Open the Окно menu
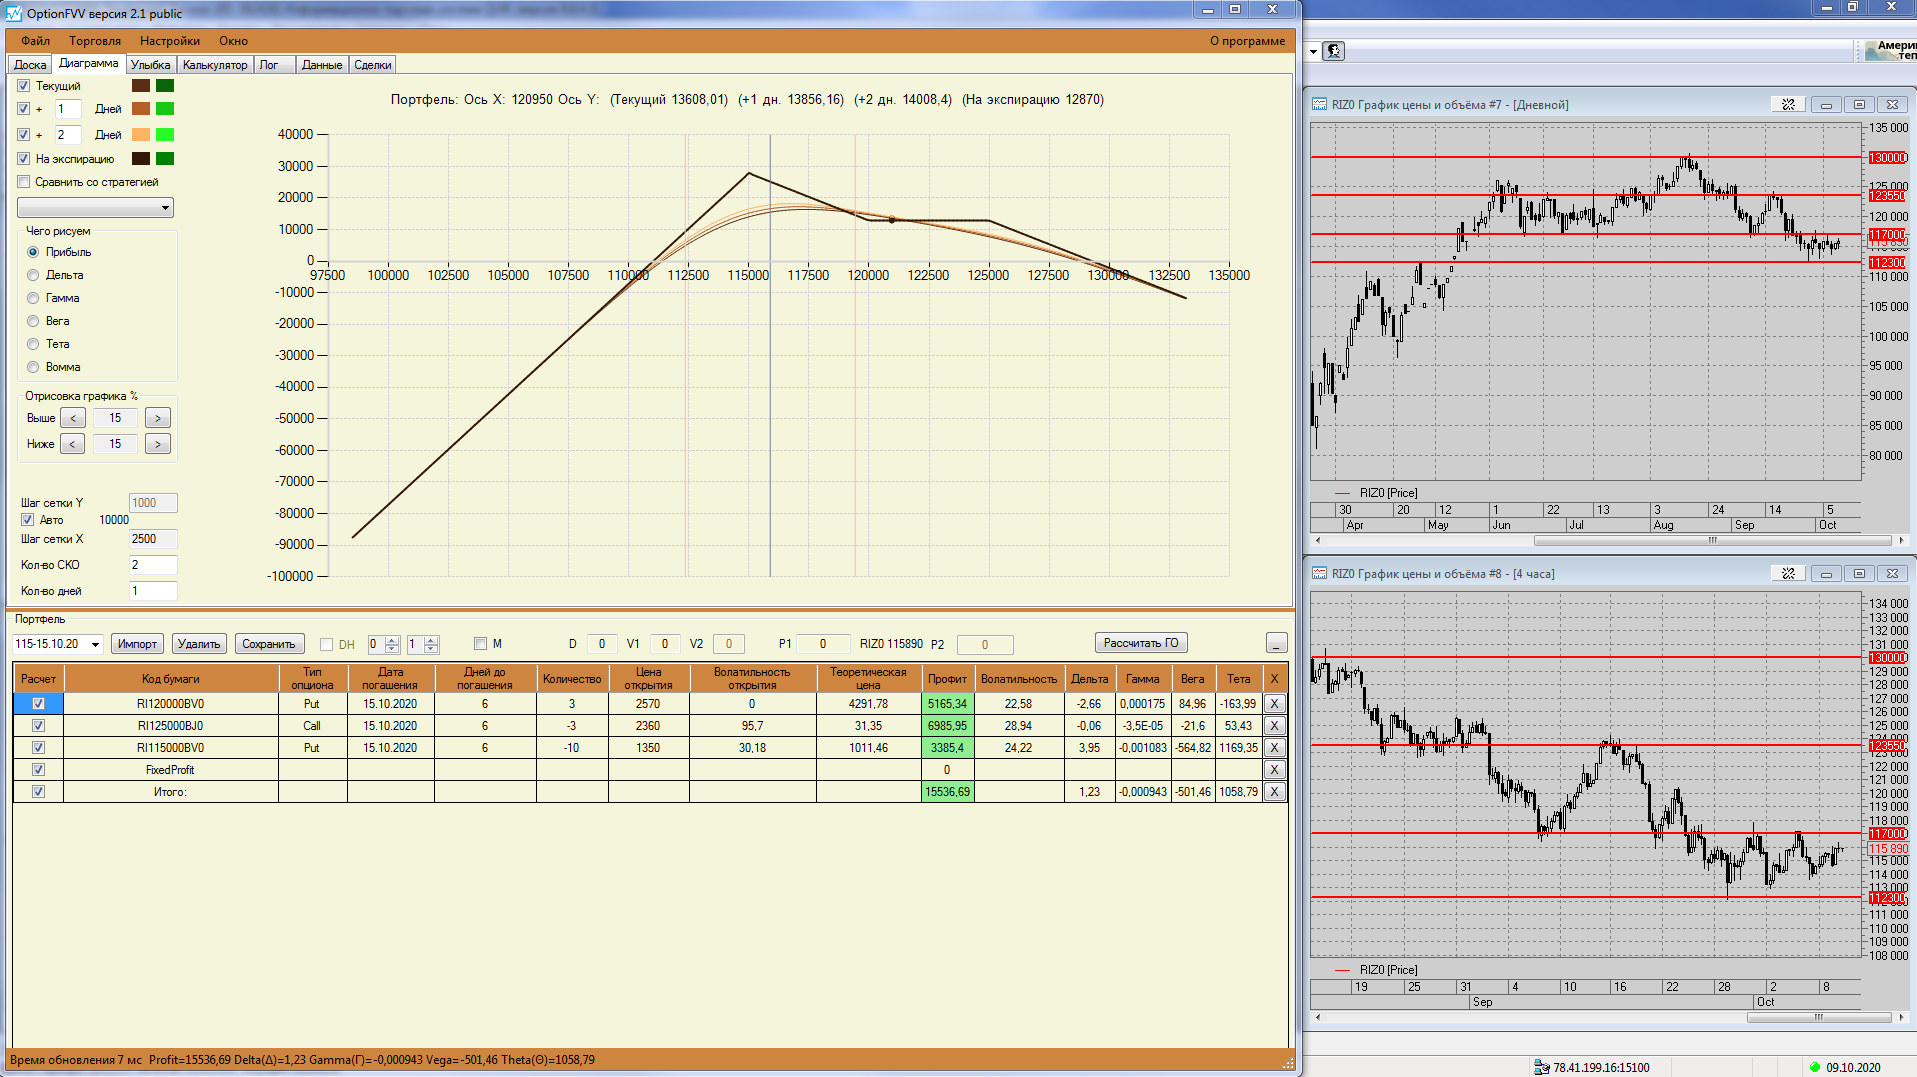The image size is (1917, 1077). tap(233, 41)
